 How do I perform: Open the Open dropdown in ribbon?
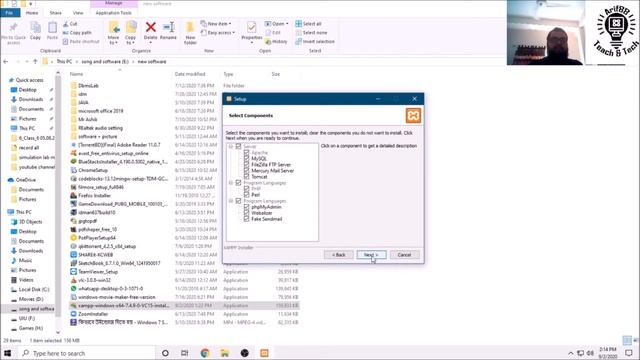click(276, 24)
